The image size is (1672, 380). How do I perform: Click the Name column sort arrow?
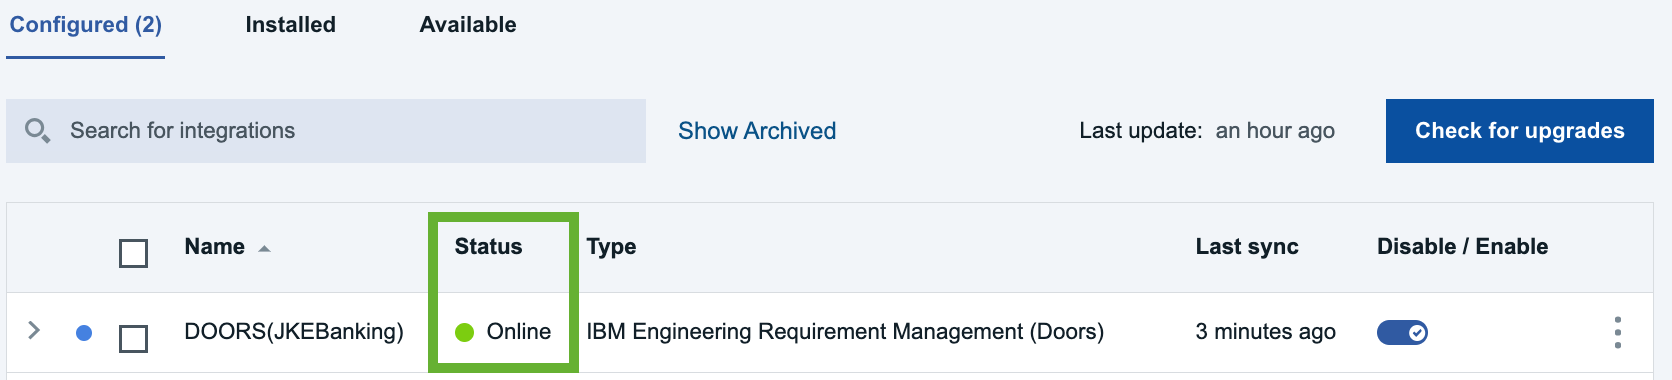(264, 248)
